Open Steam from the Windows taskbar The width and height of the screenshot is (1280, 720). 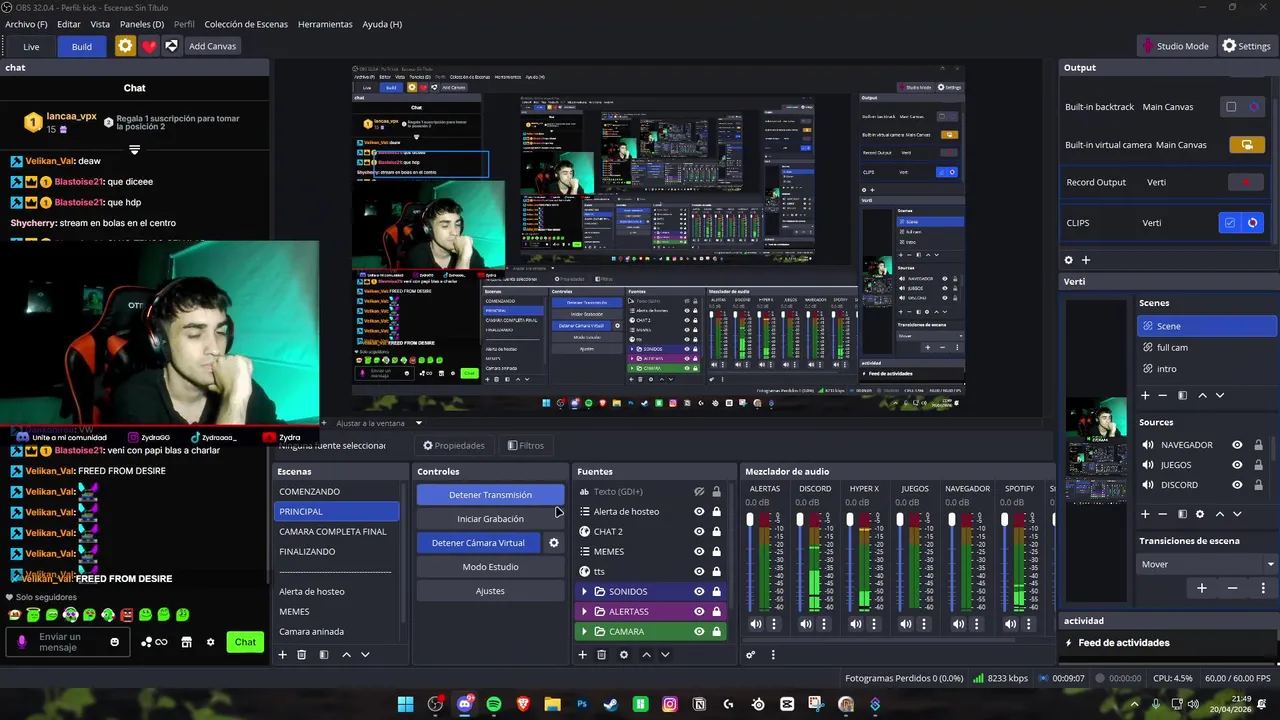(611, 704)
